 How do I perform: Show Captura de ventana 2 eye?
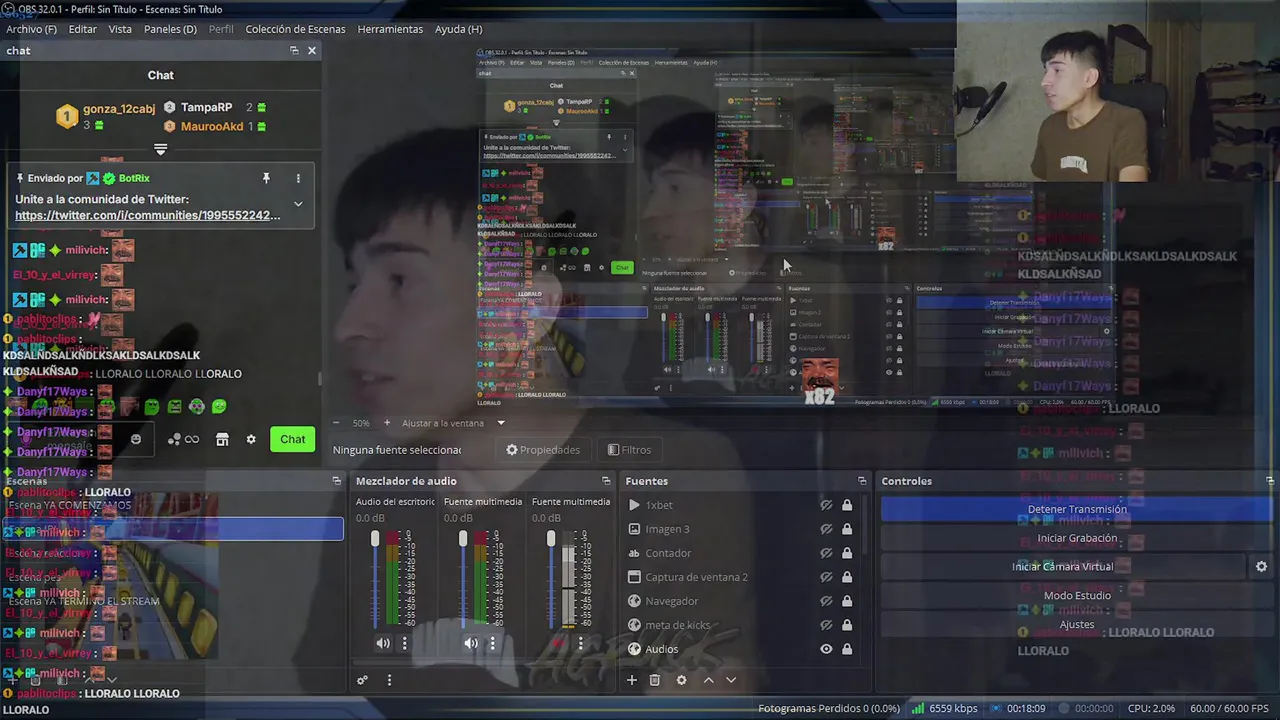(826, 577)
